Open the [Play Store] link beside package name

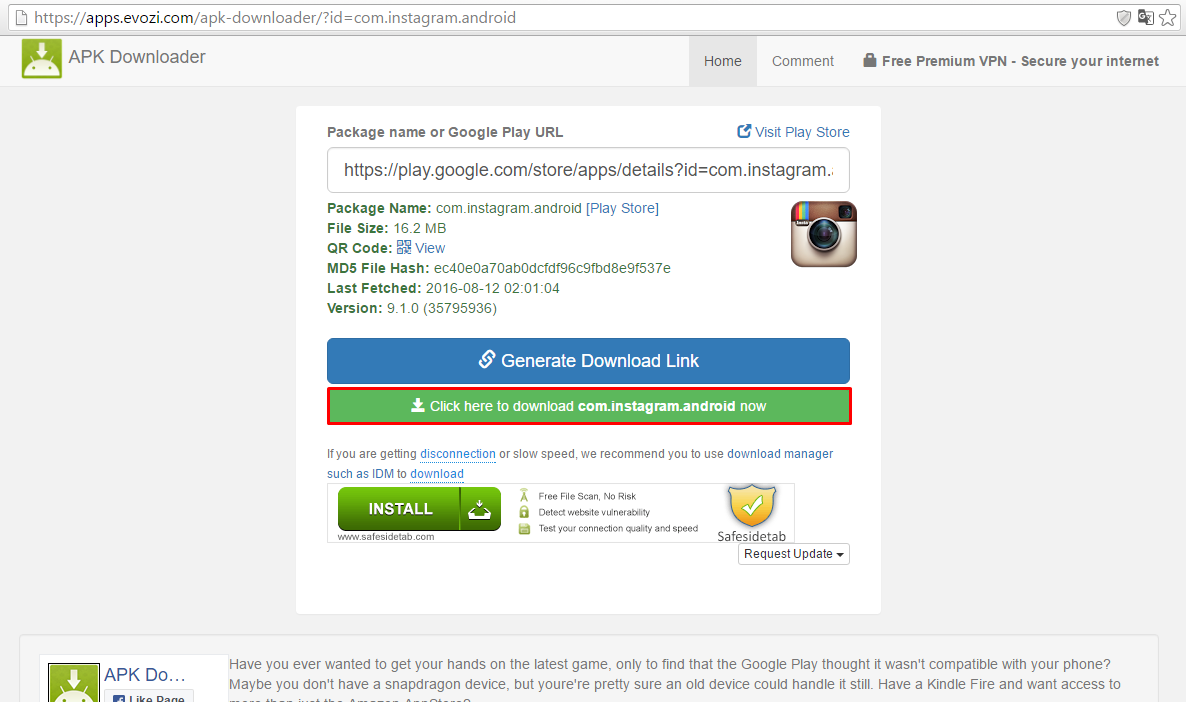pyautogui.click(x=622, y=208)
